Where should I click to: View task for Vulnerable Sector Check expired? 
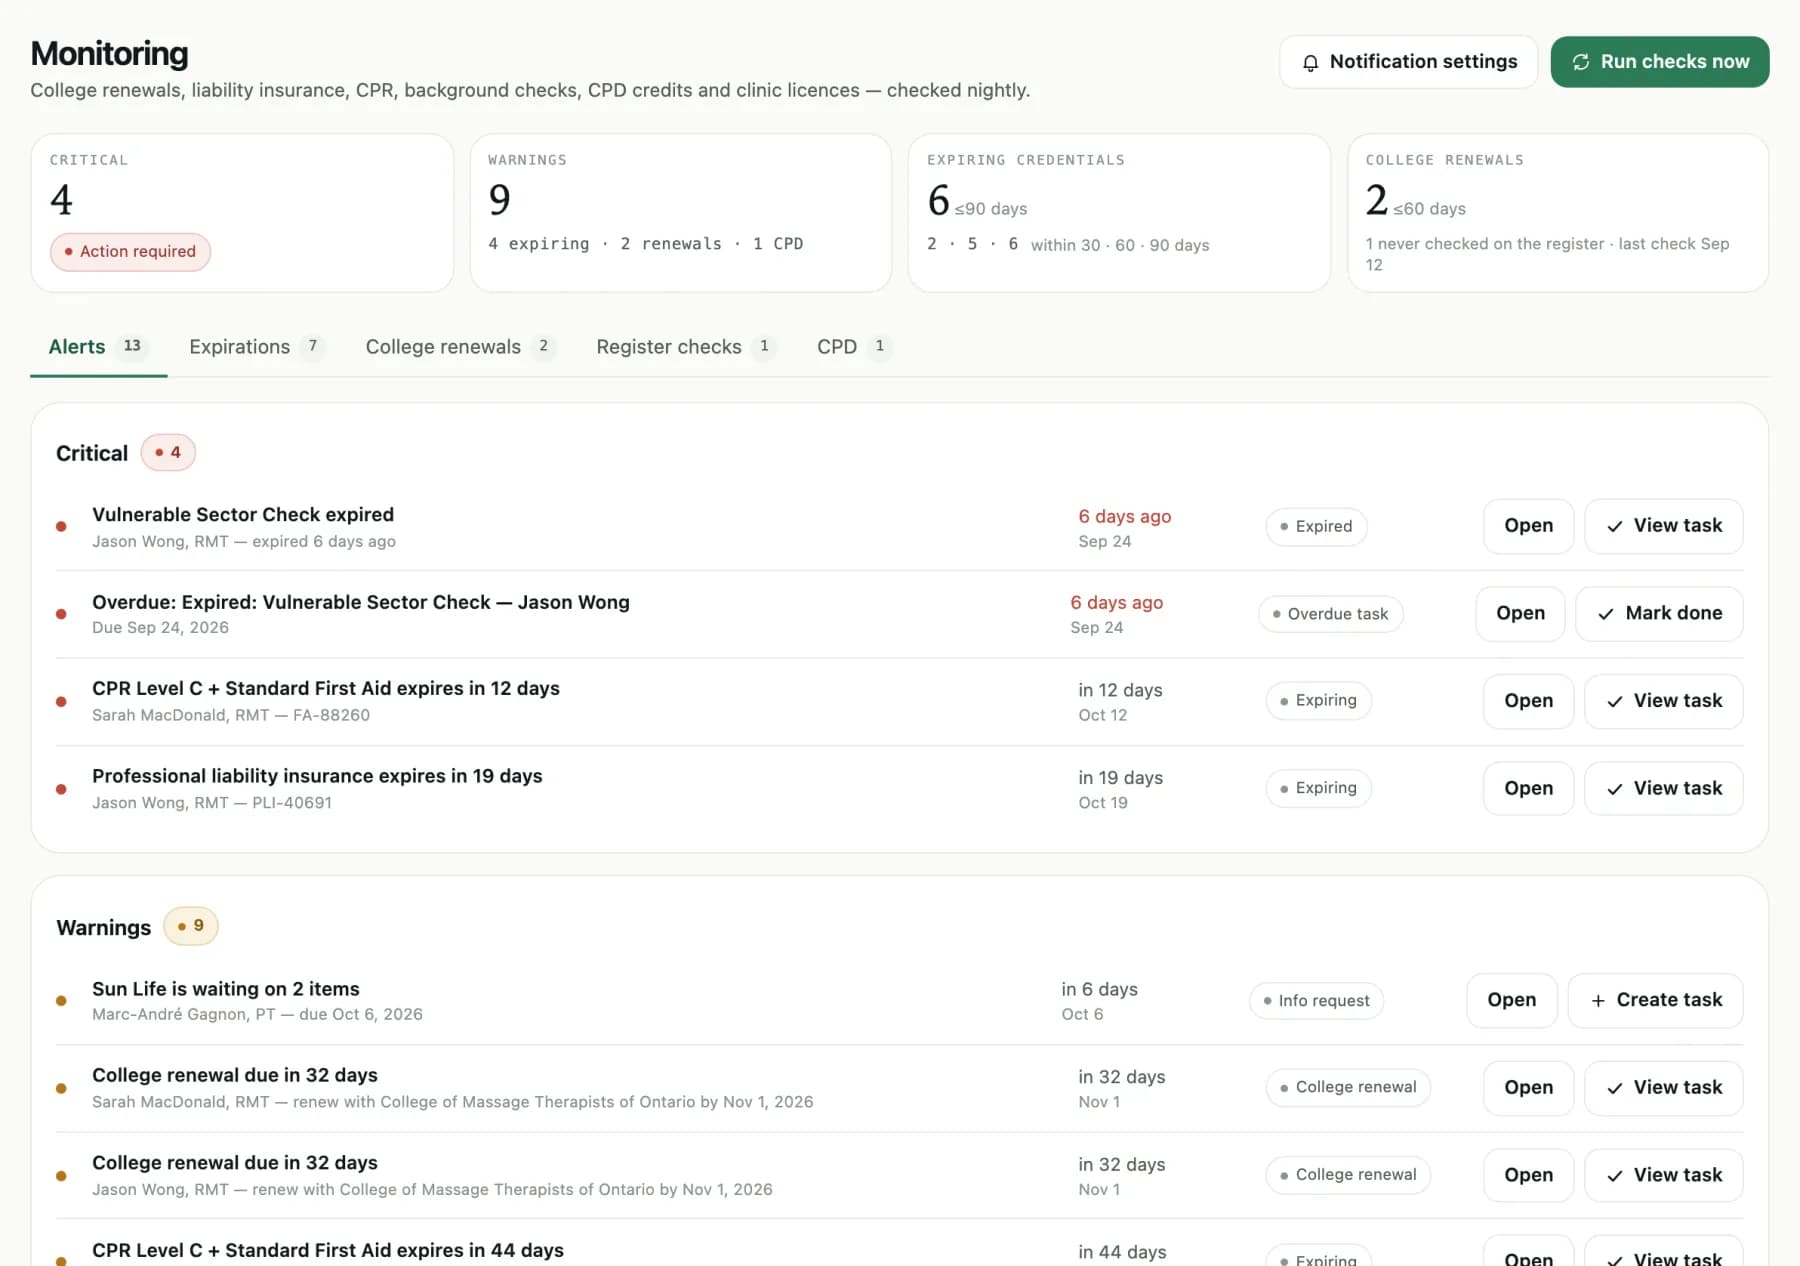tap(1664, 526)
